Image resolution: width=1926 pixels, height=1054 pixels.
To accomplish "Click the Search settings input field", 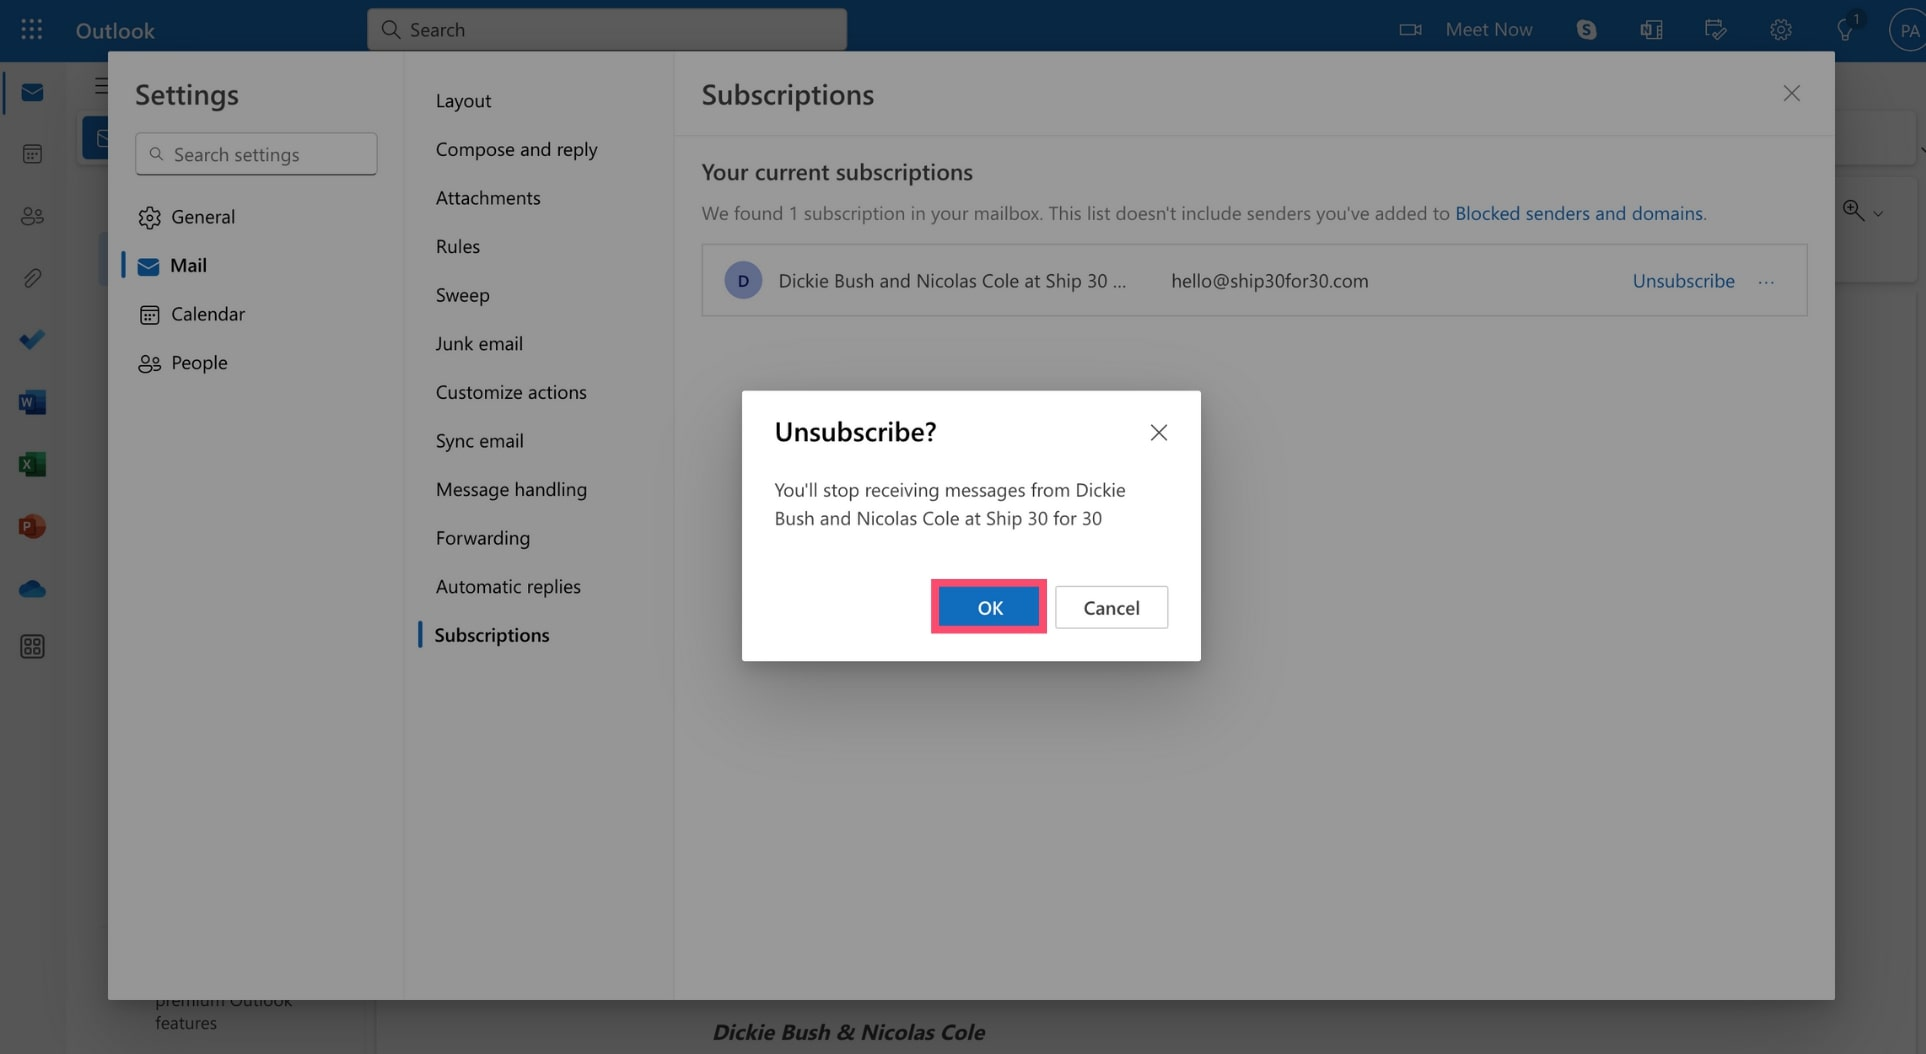I will (x=256, y=154).
